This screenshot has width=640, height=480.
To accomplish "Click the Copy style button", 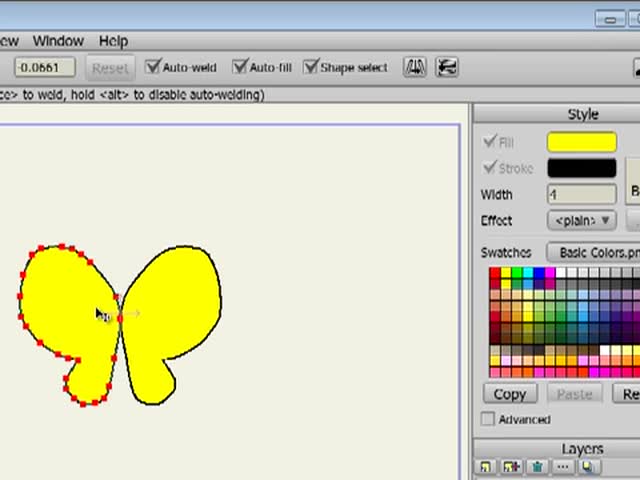I will [510, 394].
